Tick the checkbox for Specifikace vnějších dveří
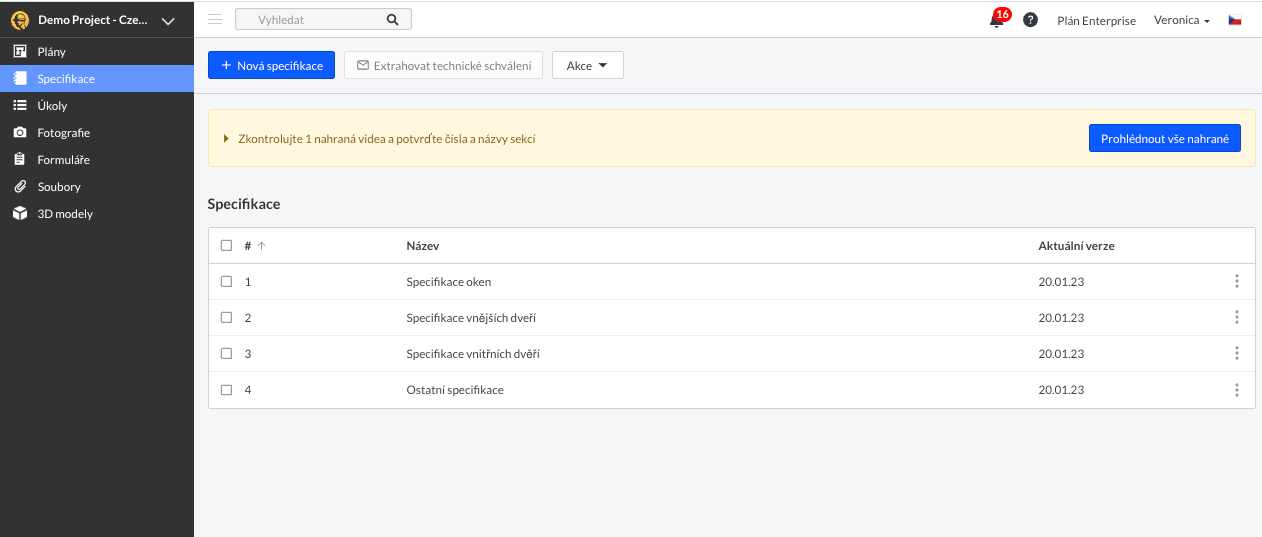This screenshot has height=537, width=1262. coord(226,318)
